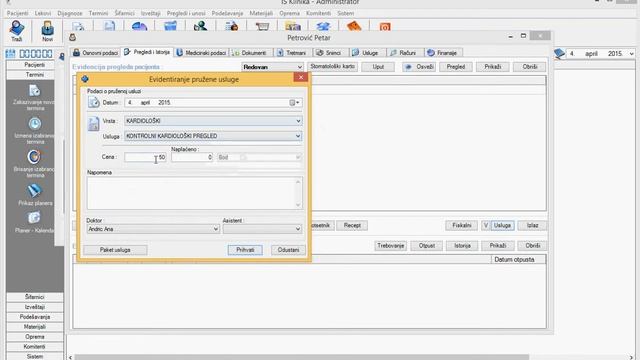Click the patient icon in Petrović Petar title bar
This screenshot has height=360, width=640.
73,38
